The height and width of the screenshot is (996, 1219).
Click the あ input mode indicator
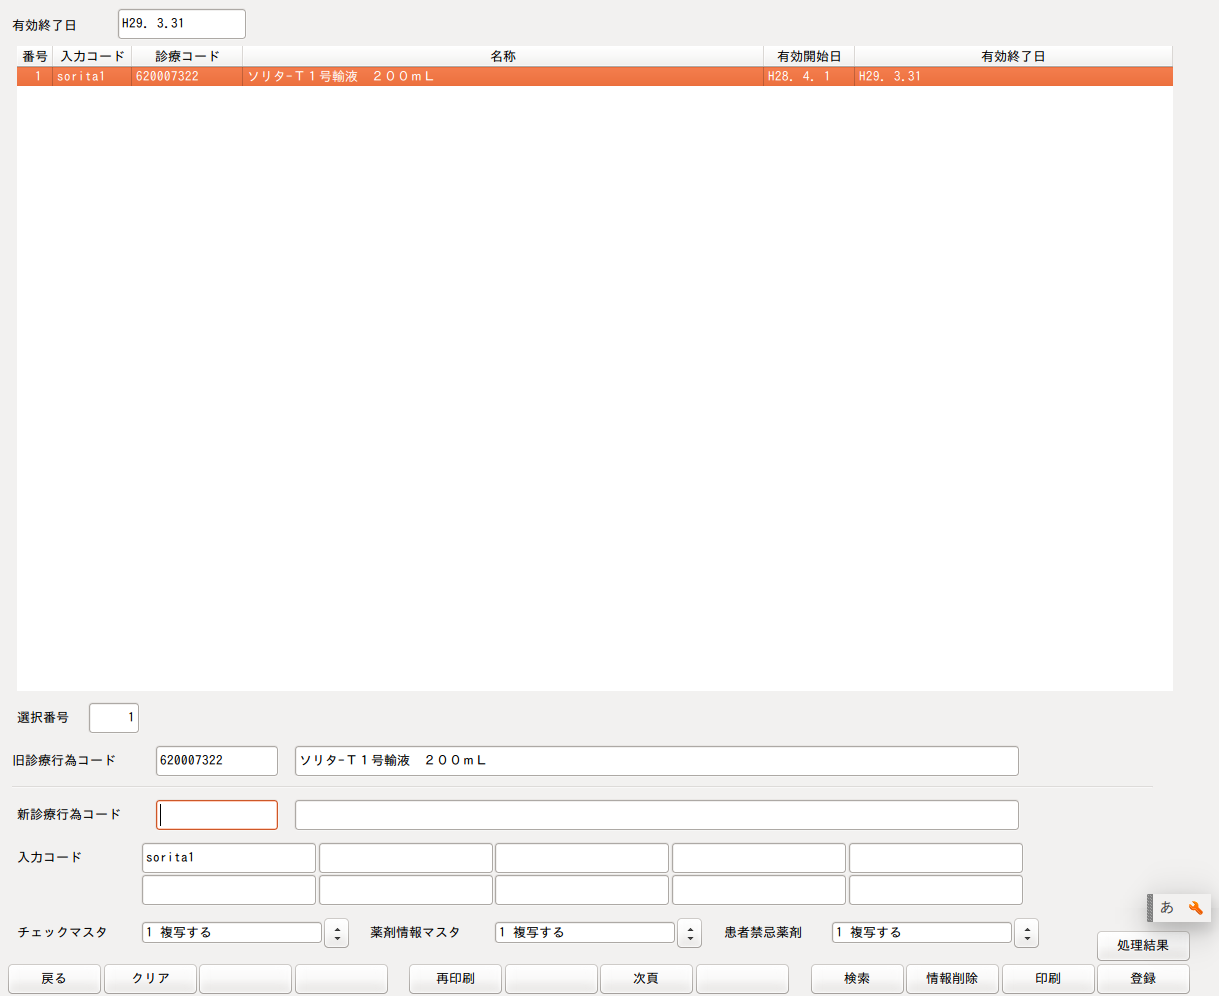coord(1167,908)
